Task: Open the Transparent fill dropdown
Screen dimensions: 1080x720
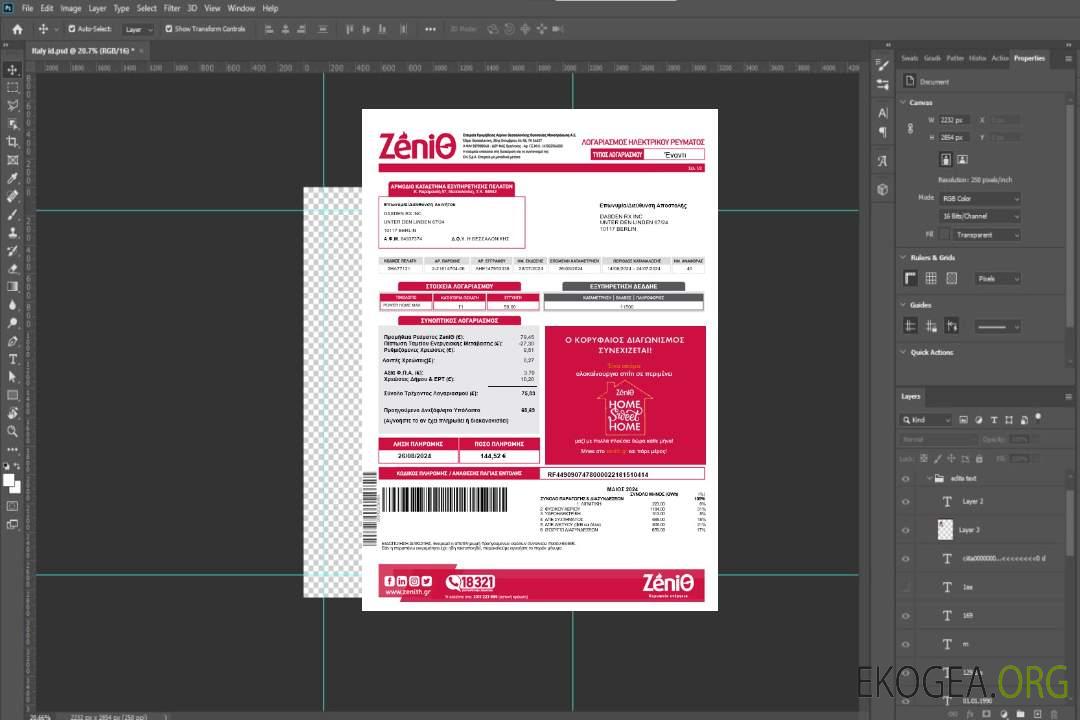Action: (x=986, y=235)
